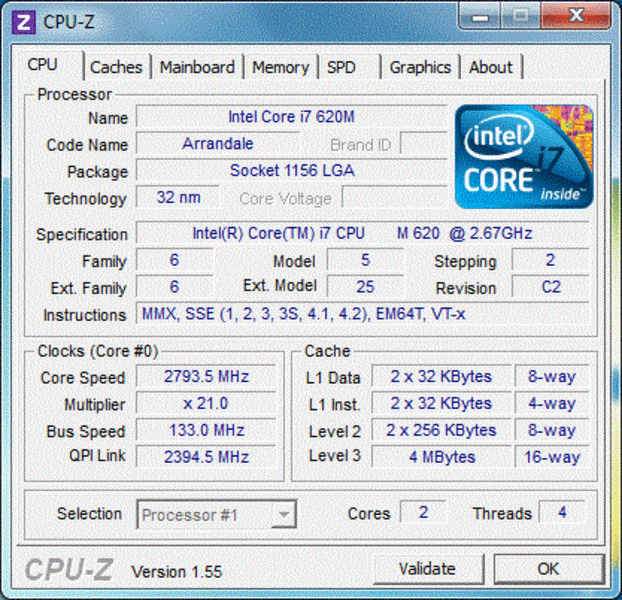Click the Specification field text
Screen dimensions: 622x600
[362, 233]
